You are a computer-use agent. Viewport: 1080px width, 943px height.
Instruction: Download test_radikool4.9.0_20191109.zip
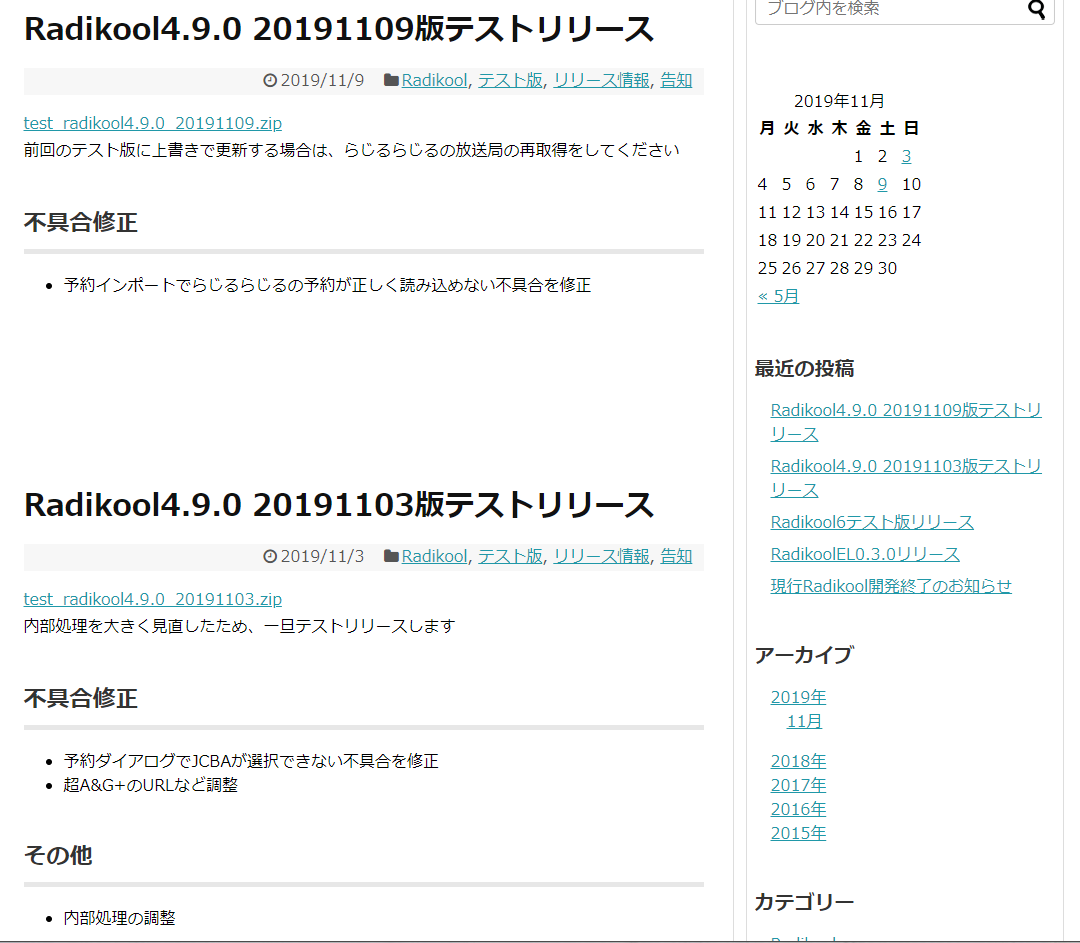[153, 123]
